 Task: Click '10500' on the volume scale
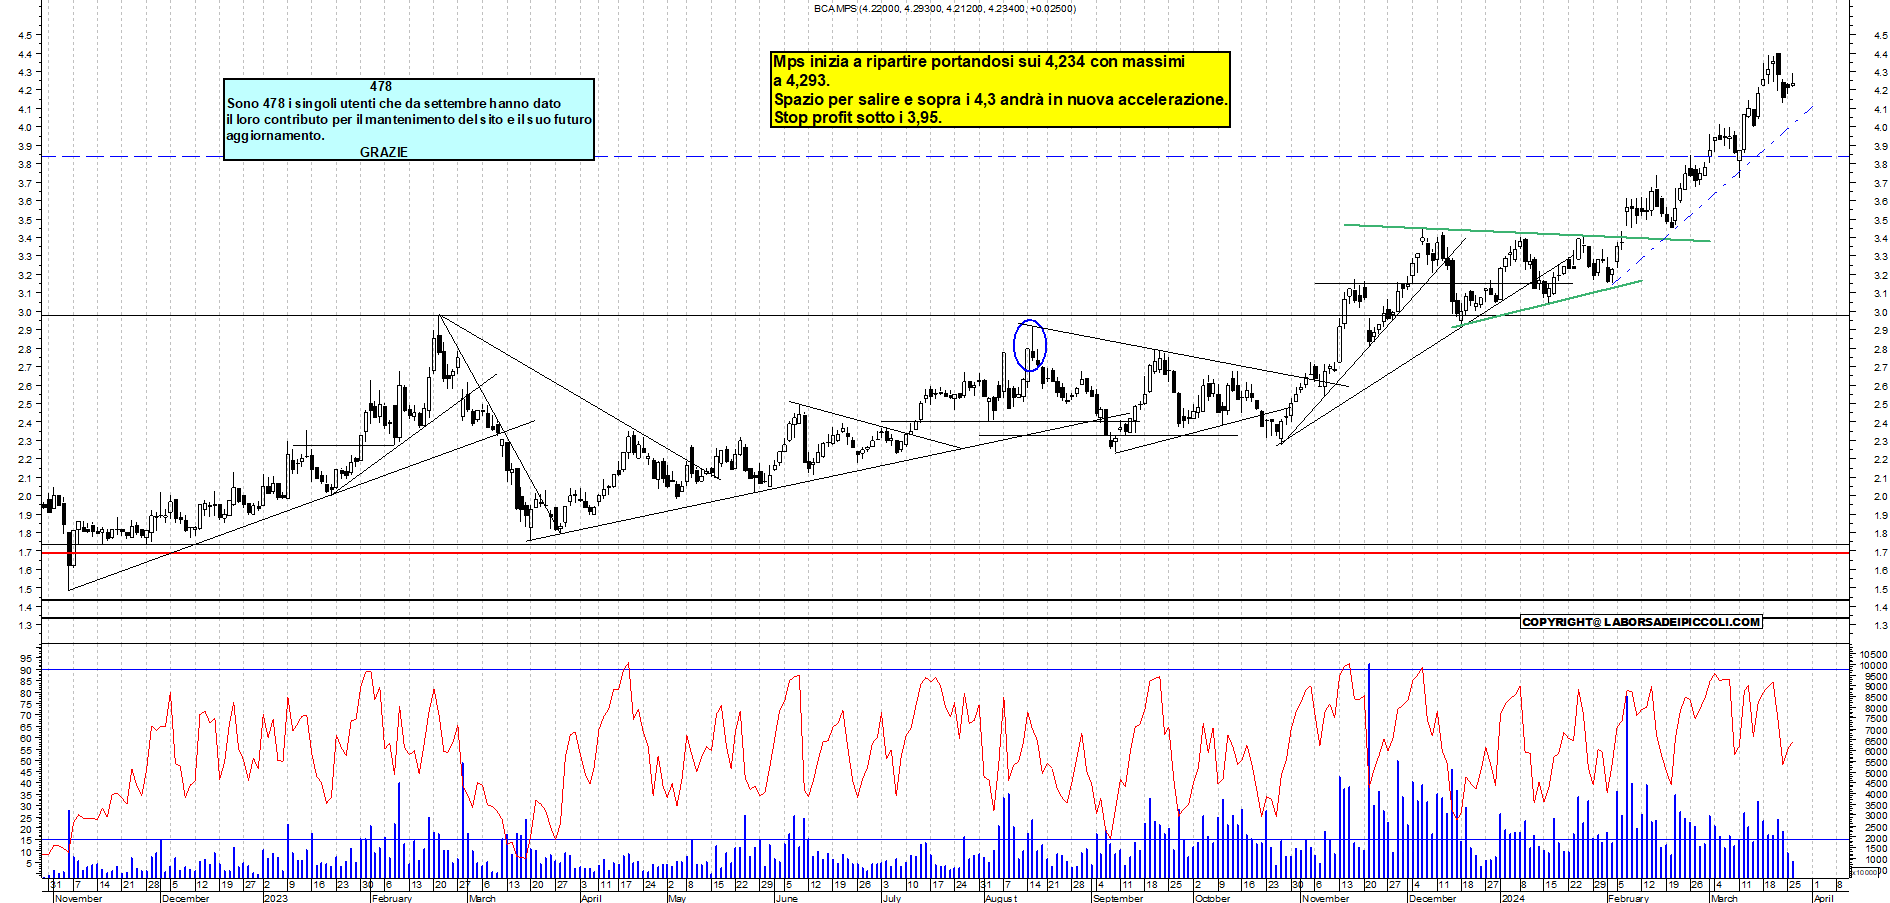coord(1874,655)
